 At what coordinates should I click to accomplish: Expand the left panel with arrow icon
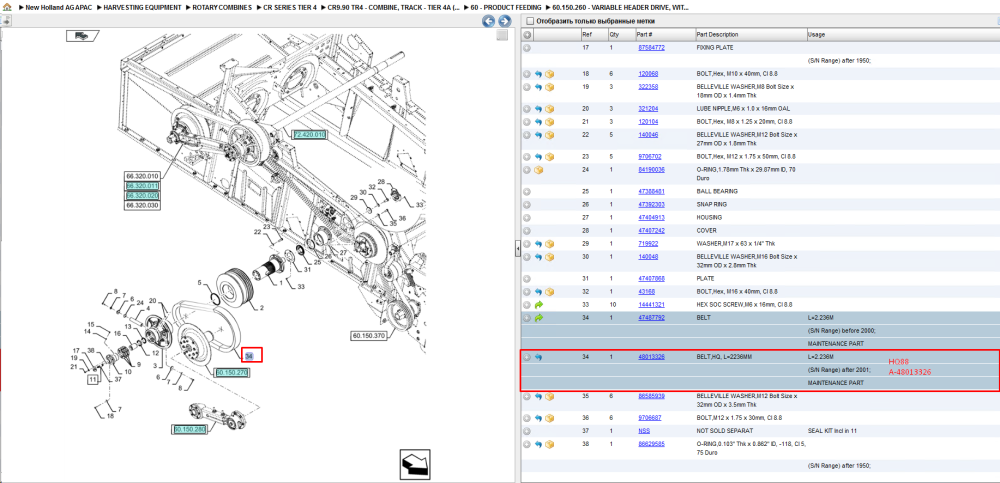6,21
